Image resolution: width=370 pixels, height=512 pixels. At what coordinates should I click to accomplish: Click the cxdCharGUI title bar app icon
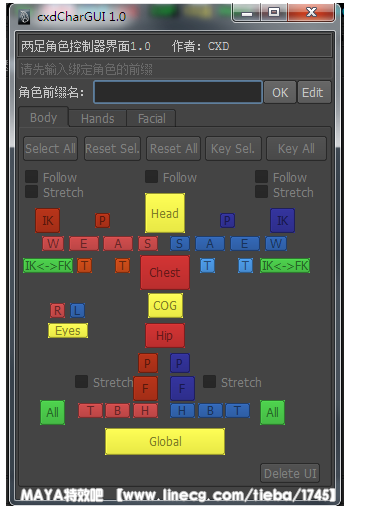pos(24,17)
